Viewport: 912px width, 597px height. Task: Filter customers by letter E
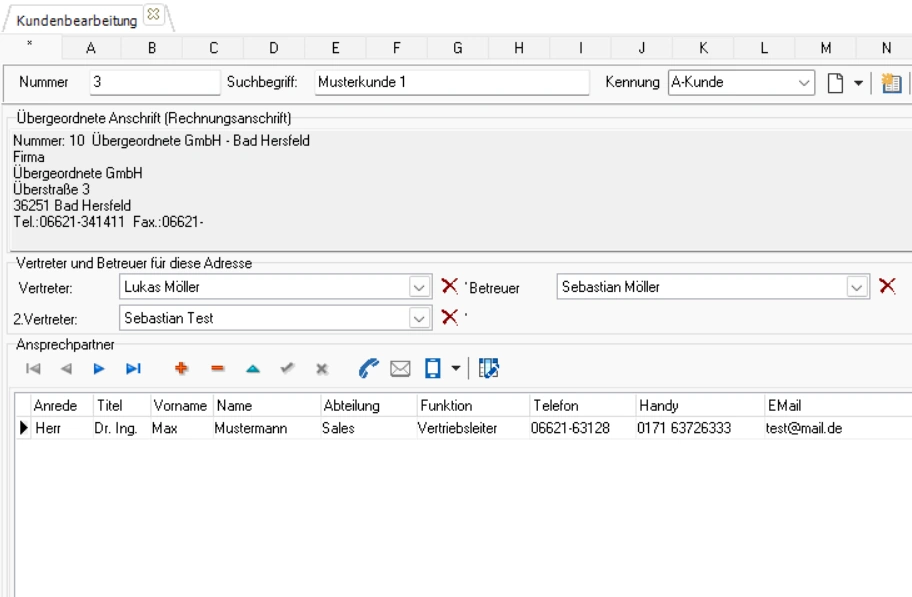coord(336,48)
